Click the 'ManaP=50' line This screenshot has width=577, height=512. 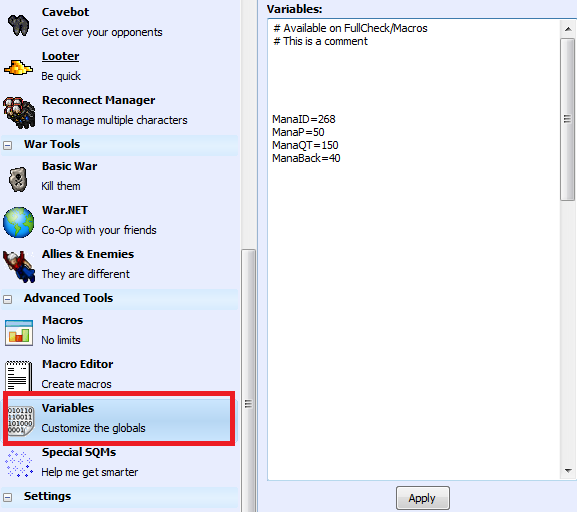coord(298,132)
